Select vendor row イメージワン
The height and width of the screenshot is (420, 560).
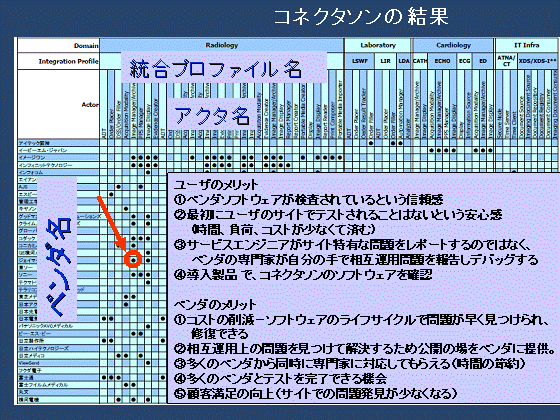(59, 158)
